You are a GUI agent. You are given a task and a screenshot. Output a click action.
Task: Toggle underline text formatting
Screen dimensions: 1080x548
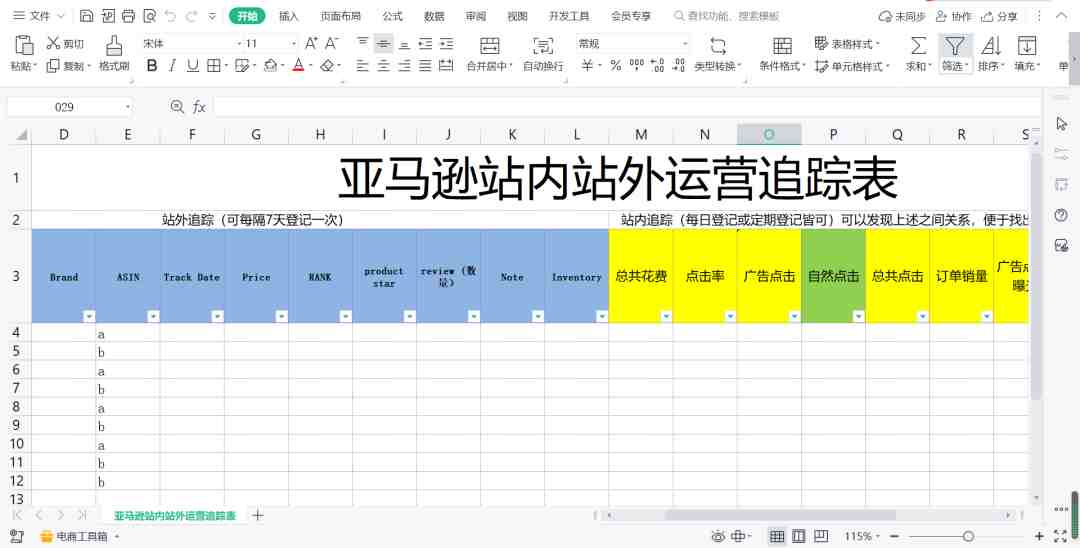[193, 65]
